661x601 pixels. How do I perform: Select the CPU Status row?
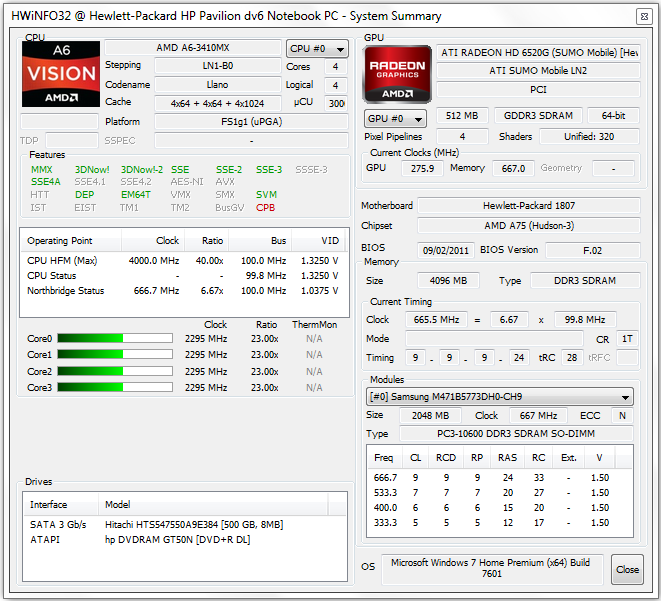(183, 276)
